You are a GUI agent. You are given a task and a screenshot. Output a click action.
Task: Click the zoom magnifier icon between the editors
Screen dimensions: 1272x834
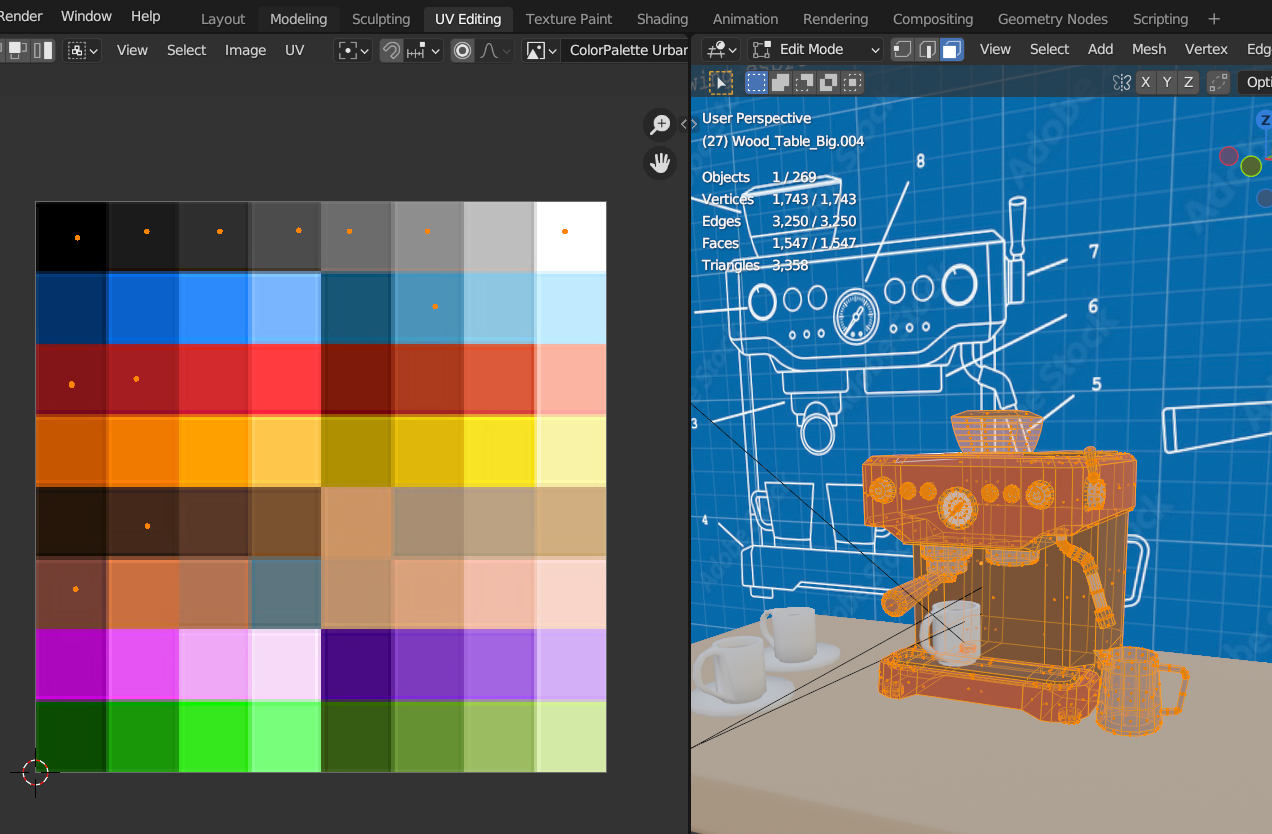(x=660, y=124)
